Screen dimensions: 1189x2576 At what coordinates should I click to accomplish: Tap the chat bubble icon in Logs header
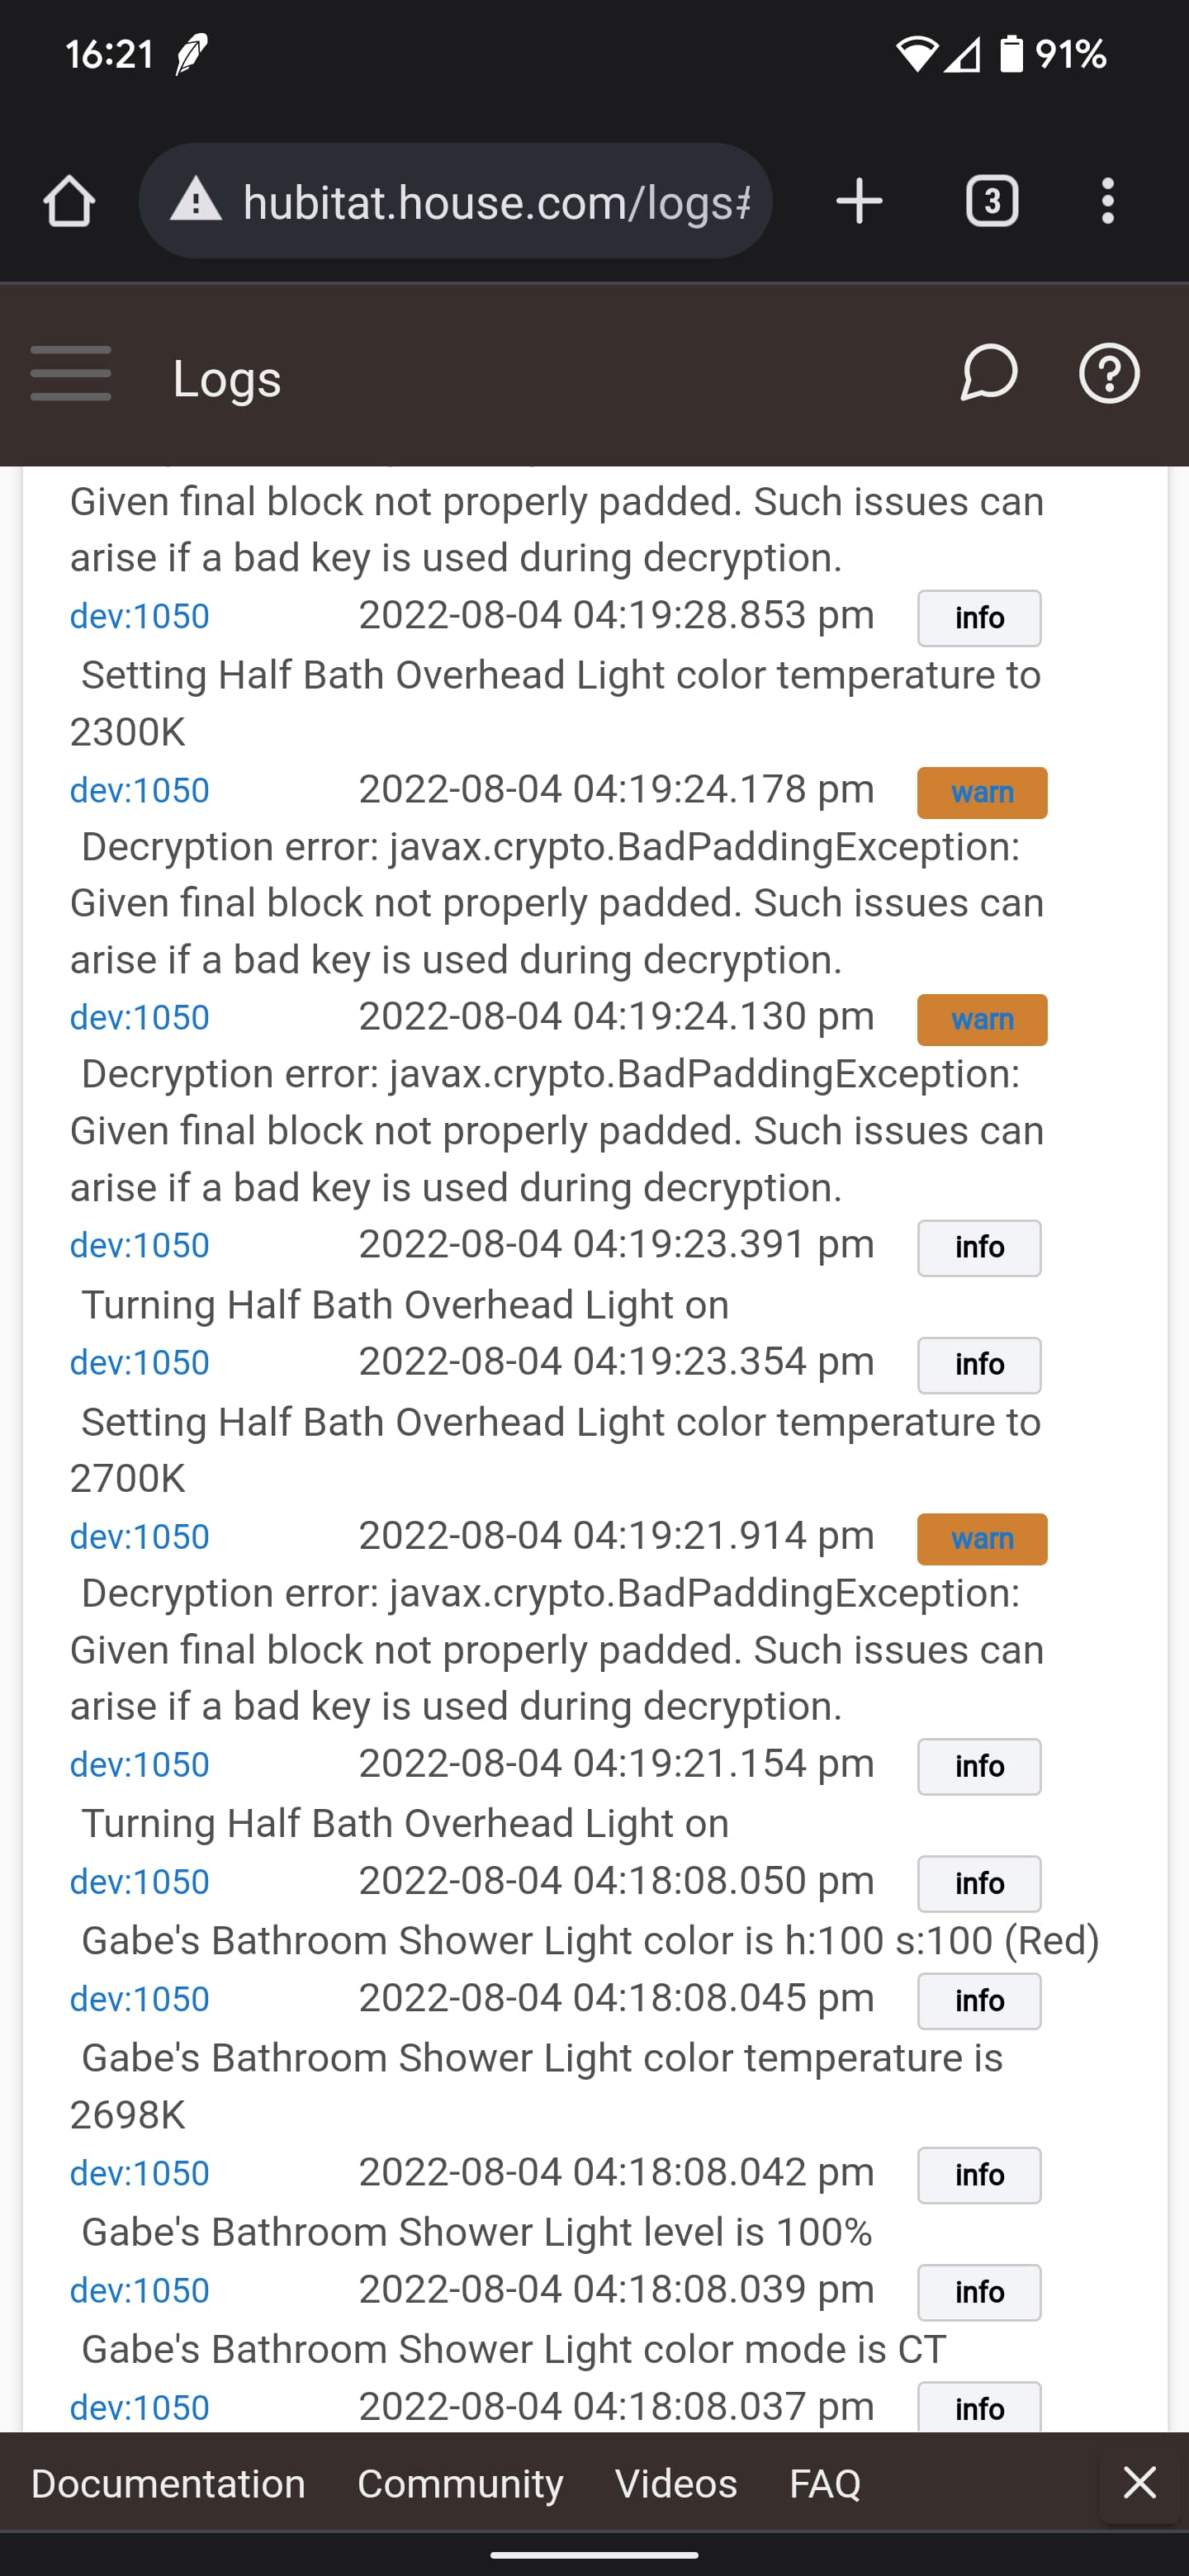[x=988, y=374]
